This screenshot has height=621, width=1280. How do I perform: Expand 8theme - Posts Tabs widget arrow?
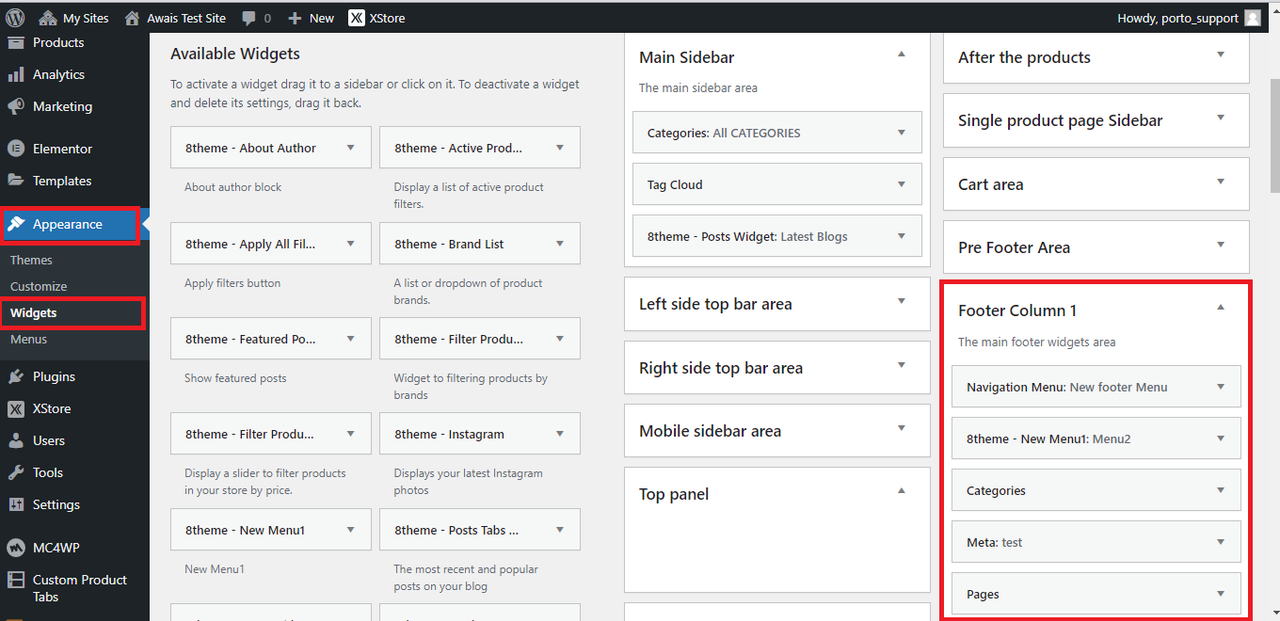click(x=559, y=530)
